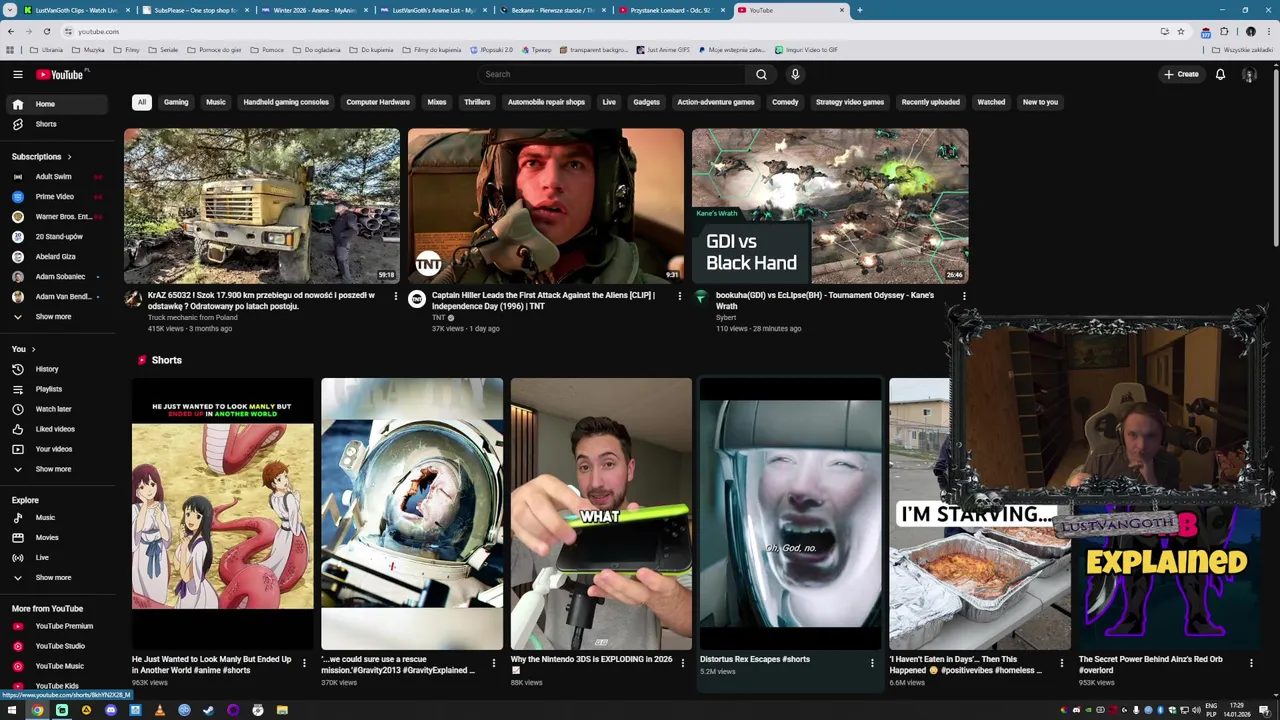This screenshot has height=720, width=1280.
Task: Select the New to you chip
Action: point(1040,102)
